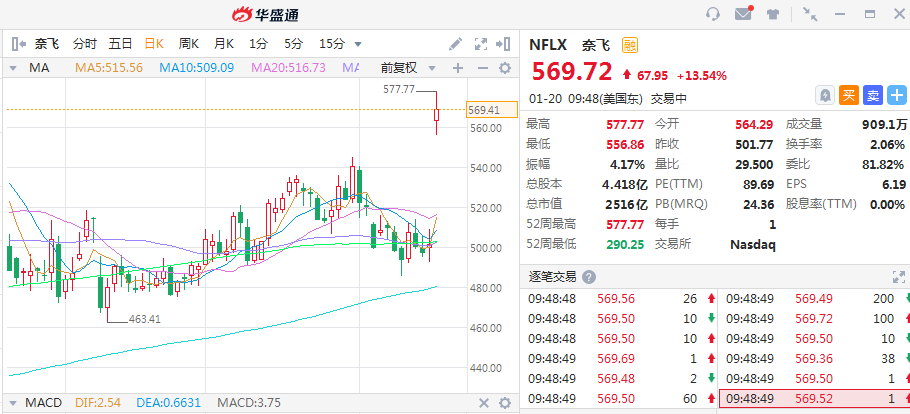
Task: Open the skin theme shirt icon
Action: point(772,14)
